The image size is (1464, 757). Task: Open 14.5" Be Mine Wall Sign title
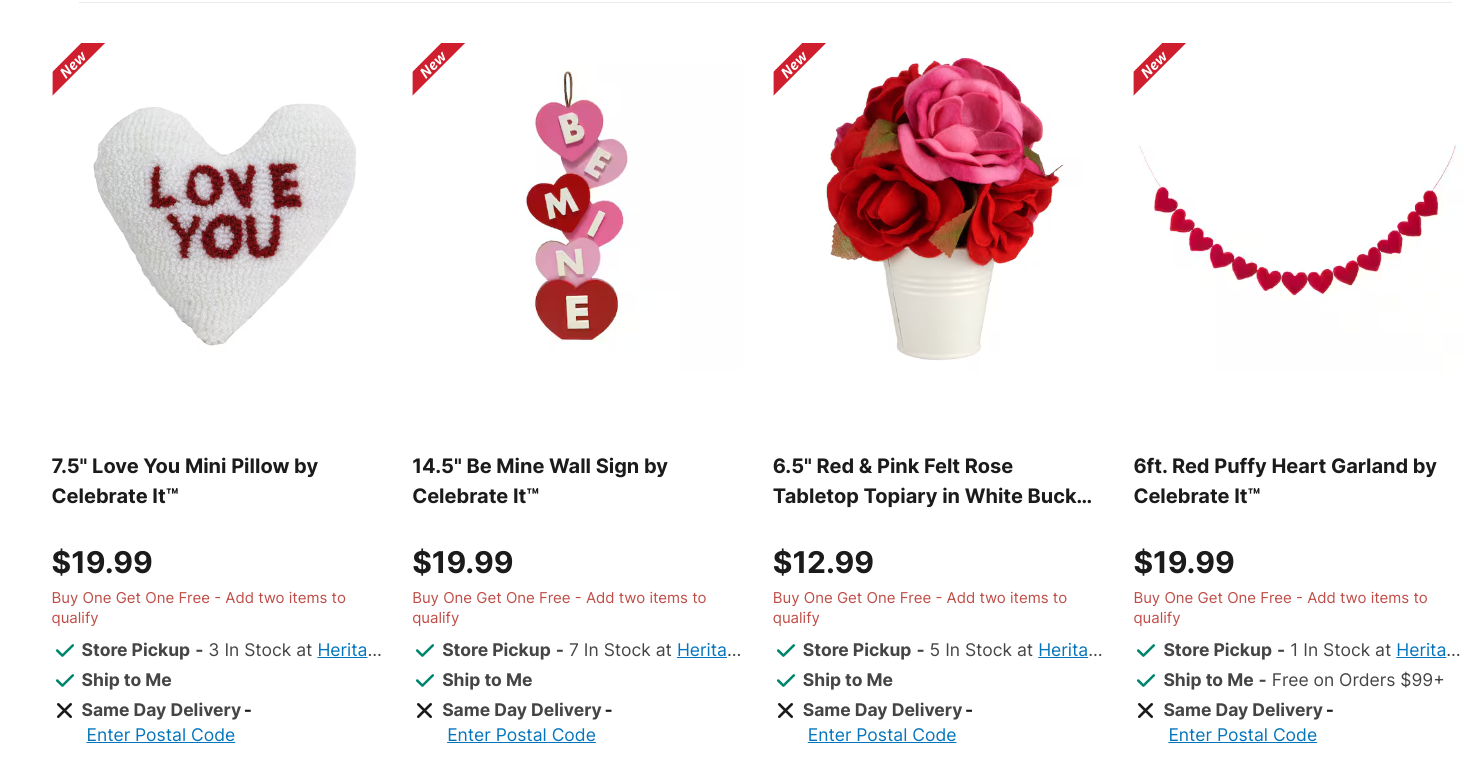[x=540, y=481]
